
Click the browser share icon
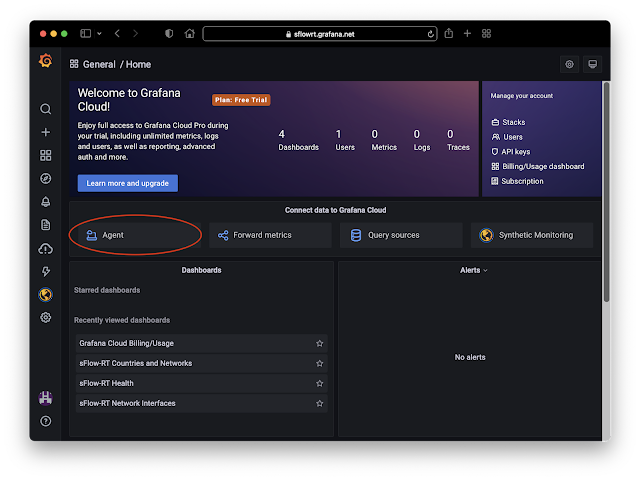pyautogui.click(x=449, y=33)
